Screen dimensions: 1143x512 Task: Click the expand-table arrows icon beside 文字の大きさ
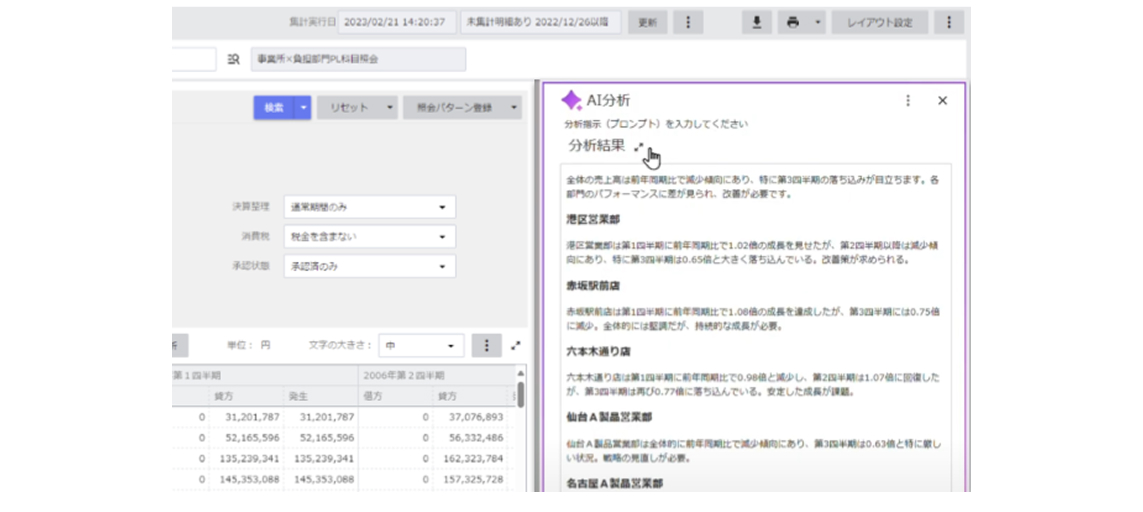click(x=516, y=346)
